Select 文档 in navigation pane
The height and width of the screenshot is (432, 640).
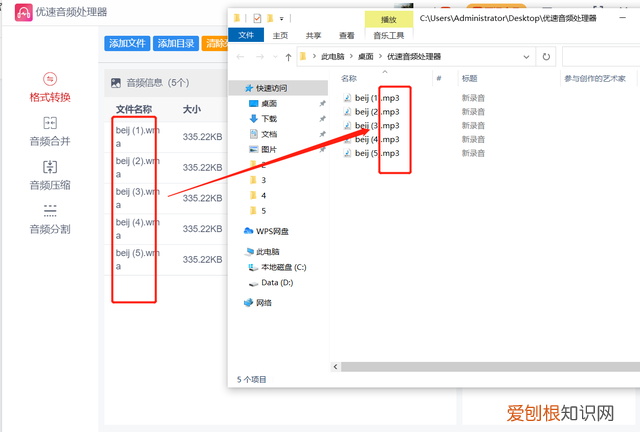269,134
